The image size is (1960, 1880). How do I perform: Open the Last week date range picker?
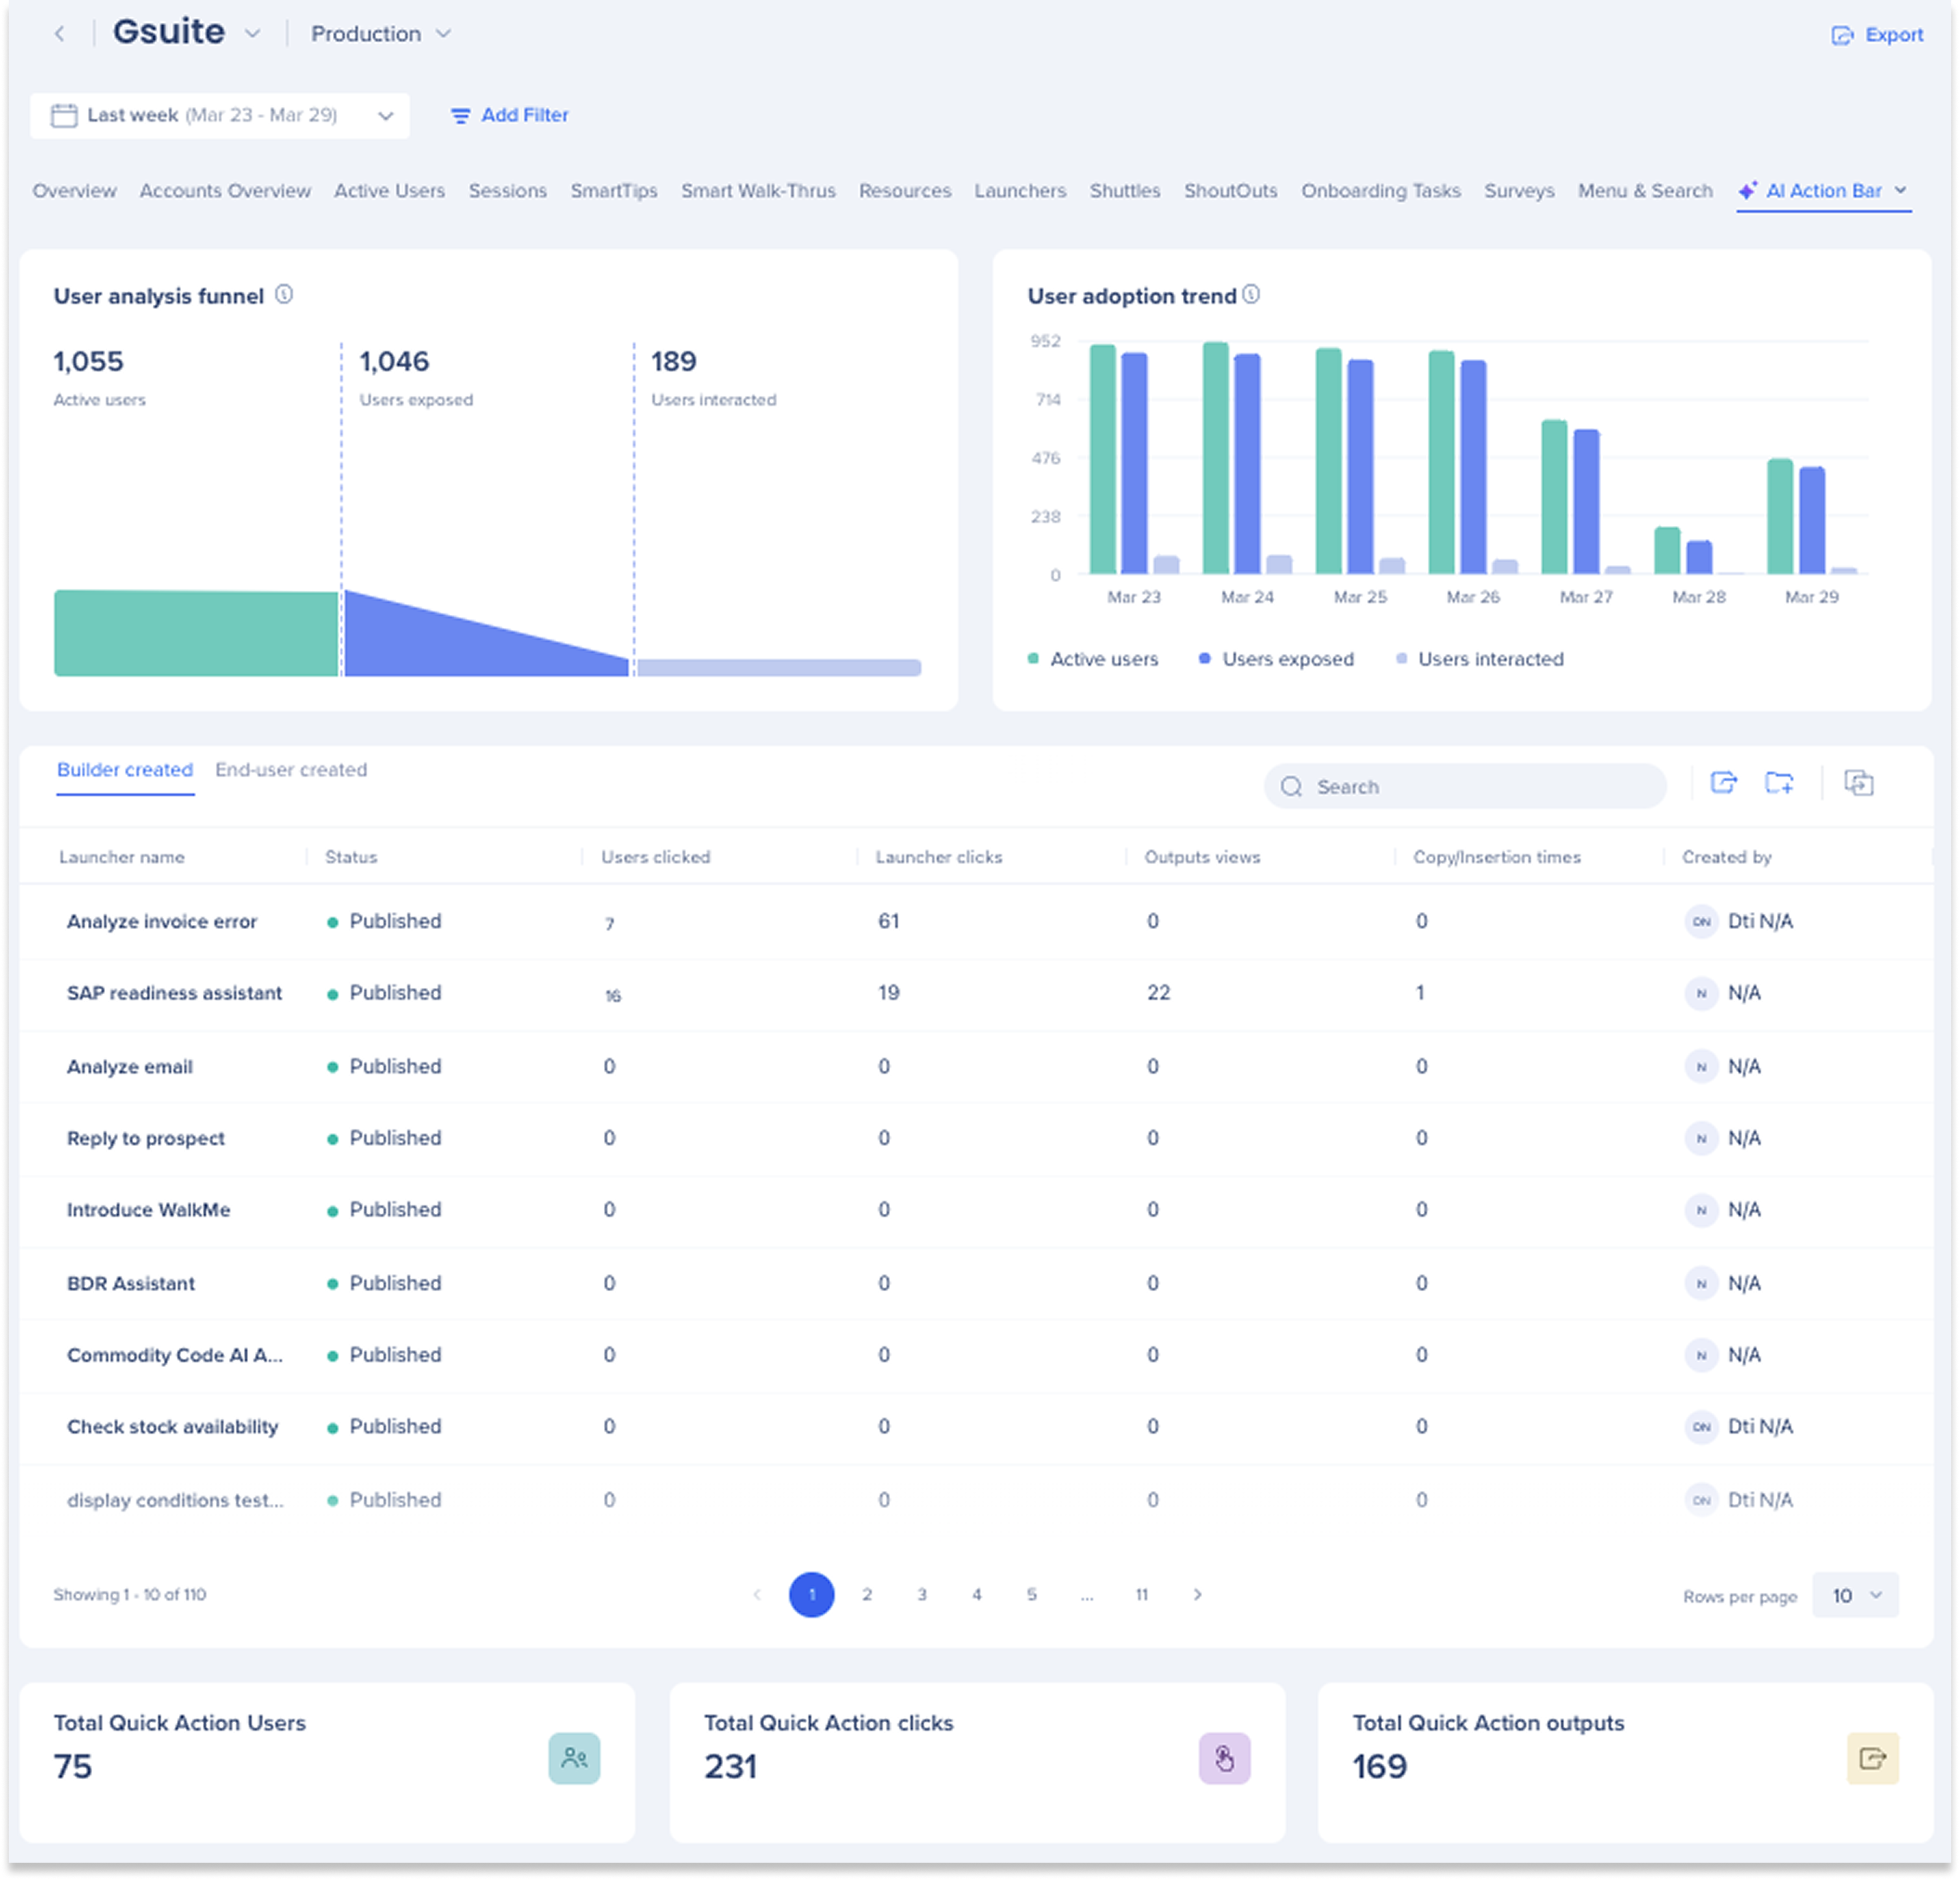click(x=220, y=116)
